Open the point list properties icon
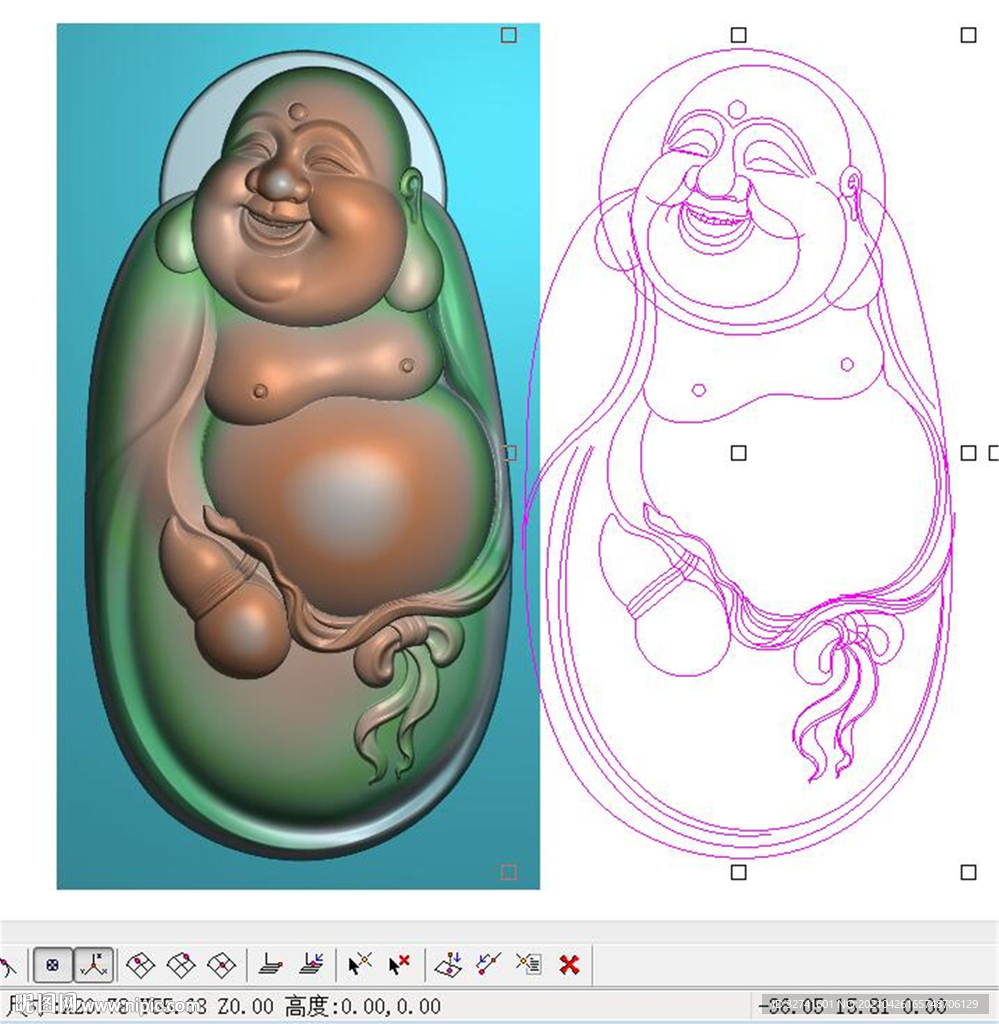This screenshot has width=999, height=1024. [528, 966]
